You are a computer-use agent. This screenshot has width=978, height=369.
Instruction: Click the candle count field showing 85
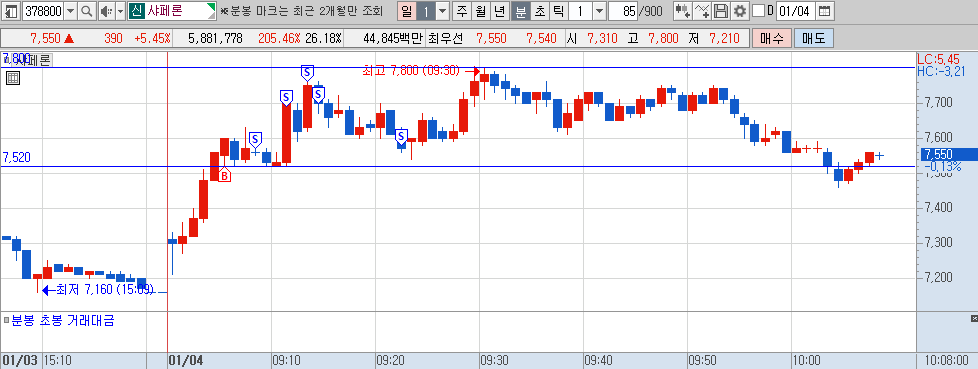[622, 11]
